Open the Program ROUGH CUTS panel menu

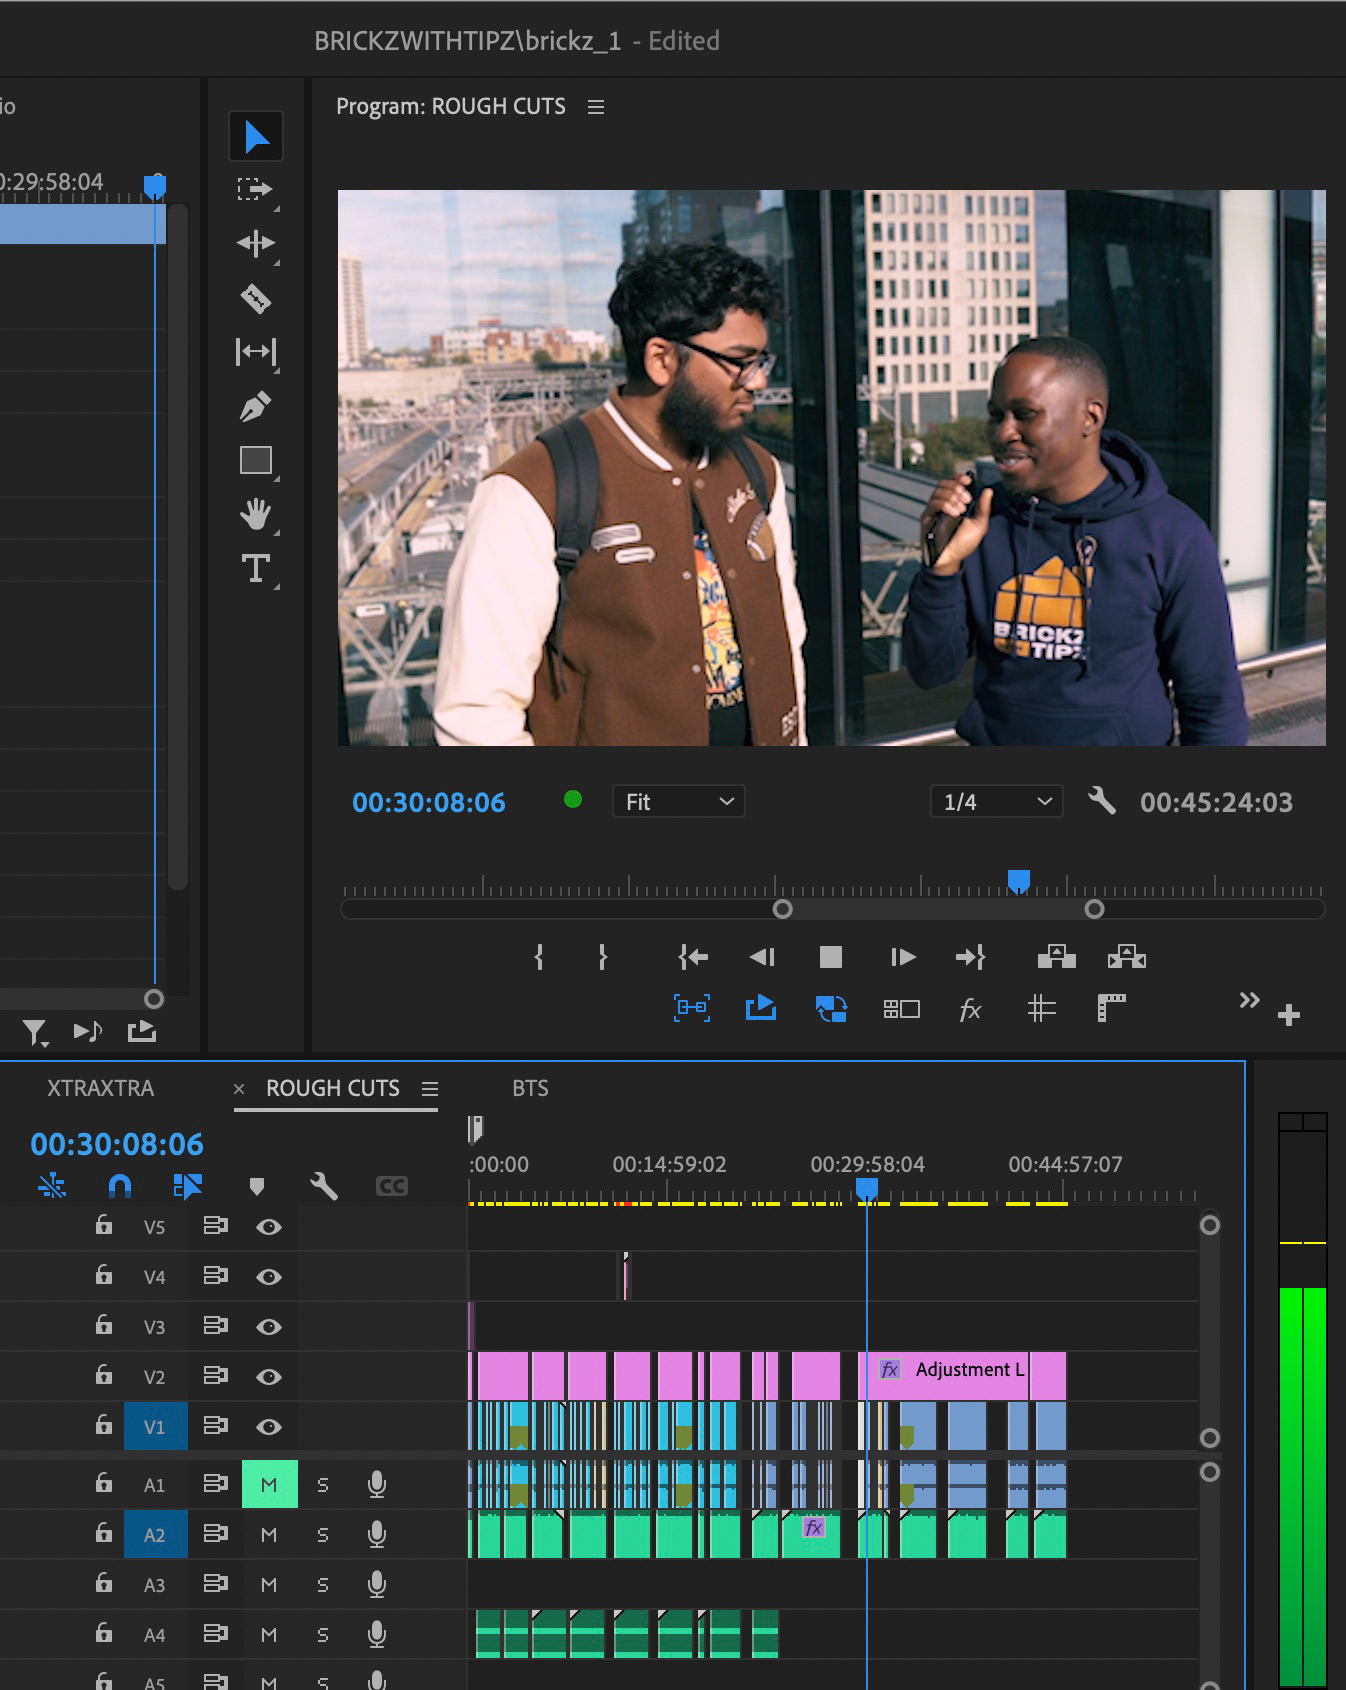coord(596,107)
